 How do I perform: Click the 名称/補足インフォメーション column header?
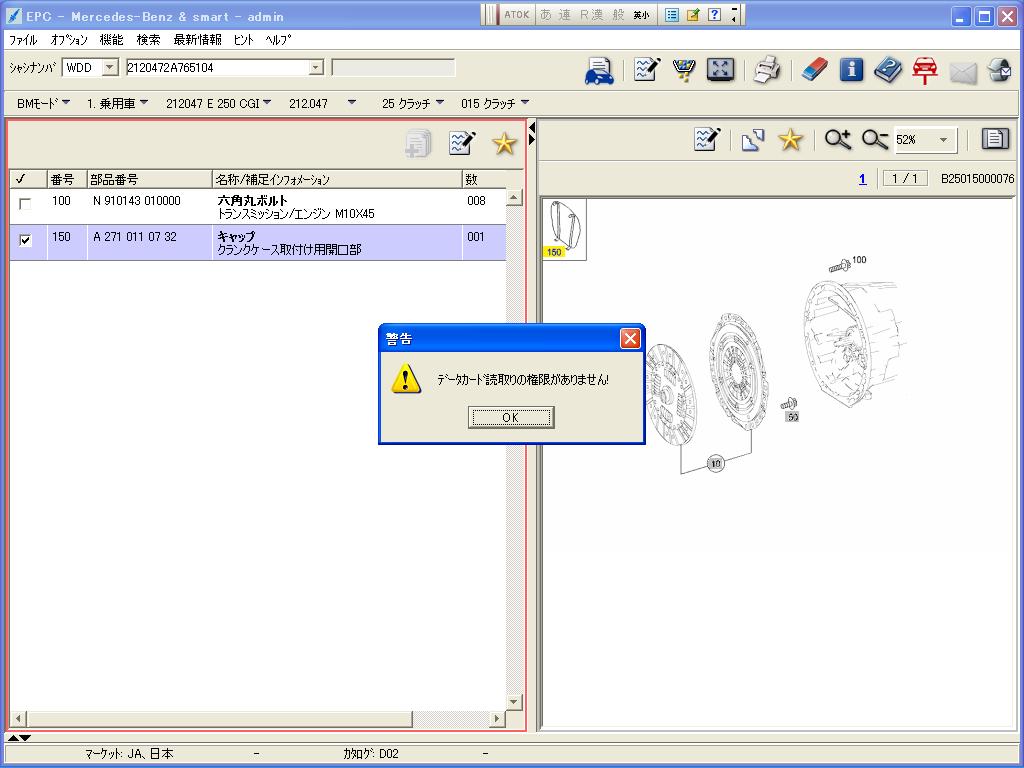(337, 179)
